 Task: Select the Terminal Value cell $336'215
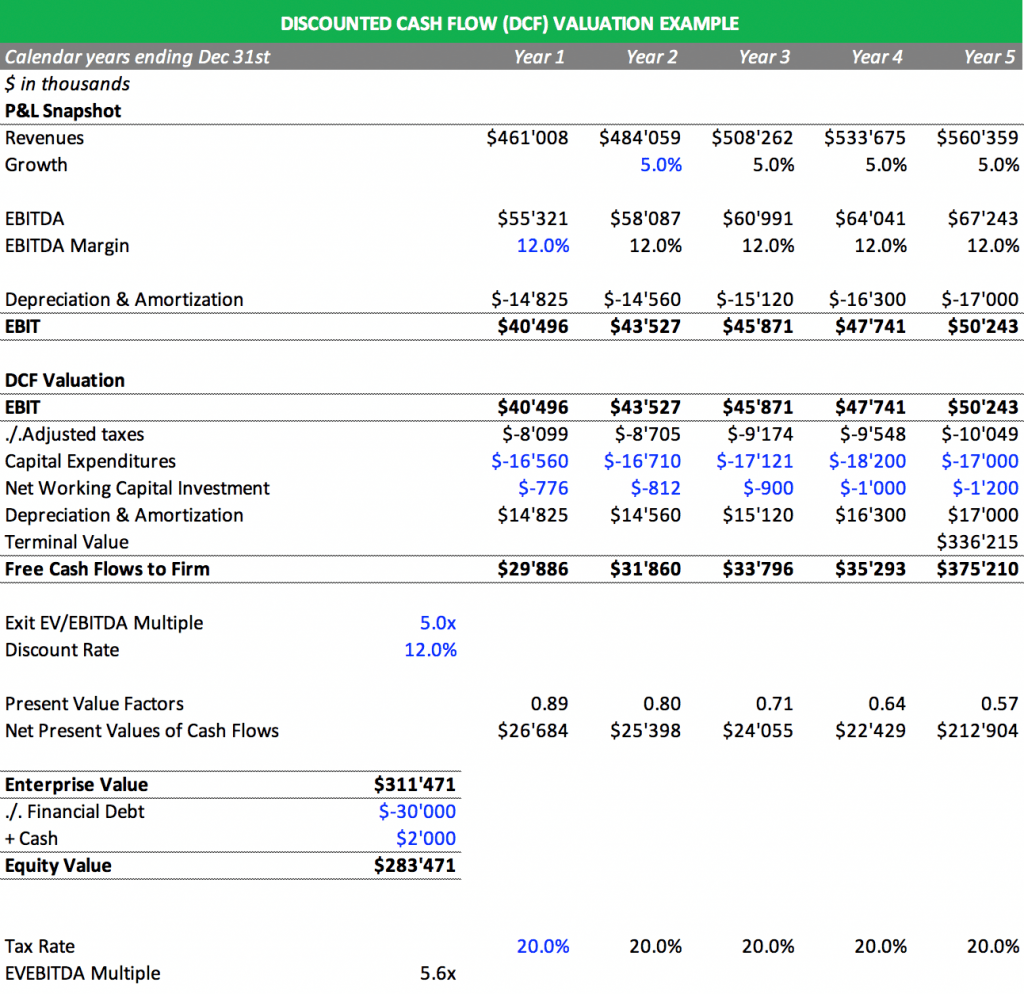[977, 541]
